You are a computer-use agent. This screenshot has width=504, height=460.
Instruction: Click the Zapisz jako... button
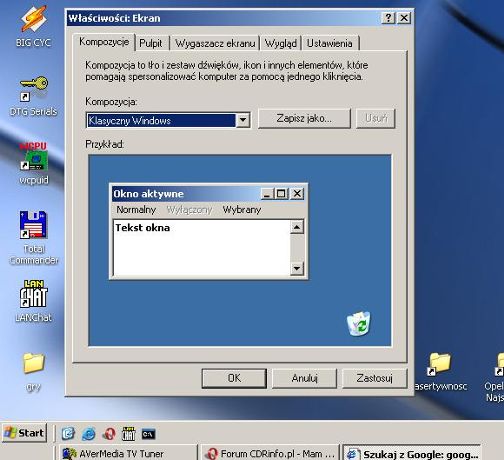(x=304, y=118)
